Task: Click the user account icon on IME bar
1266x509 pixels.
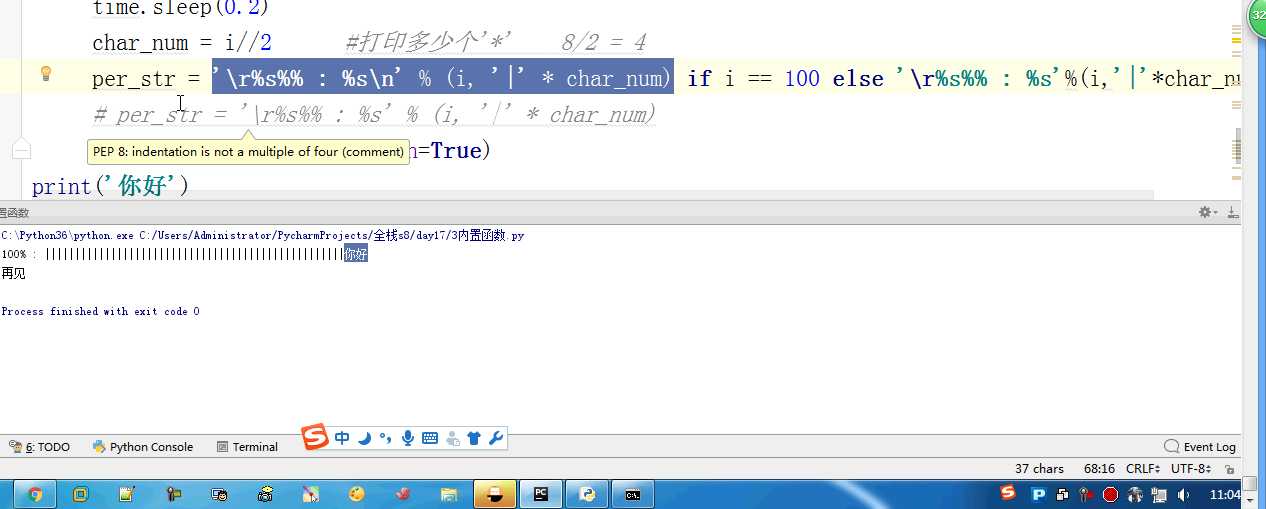Action: [452, 438]
